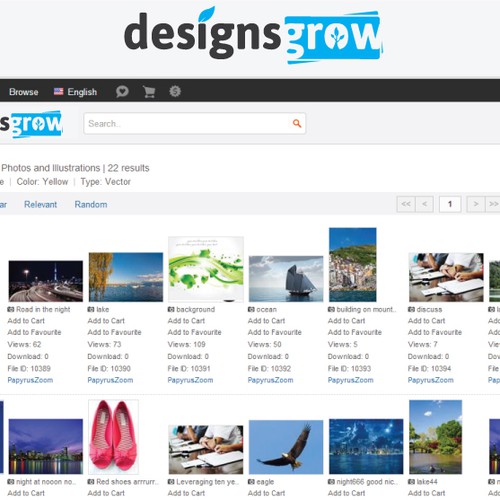500x500 pixels.
Task: Click the orange search magnifier icon
Action: [x=297, y=124]
